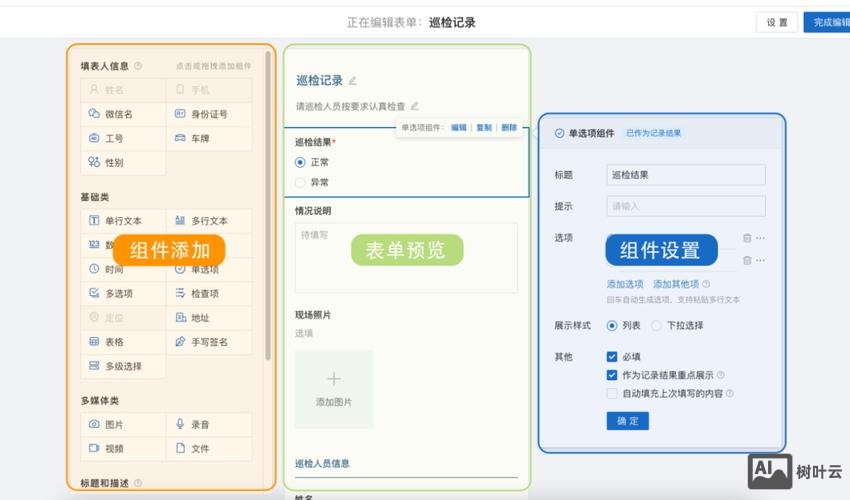Open more options for first option row
This screenshot has width=850, height=500.
tap(761, 238)
